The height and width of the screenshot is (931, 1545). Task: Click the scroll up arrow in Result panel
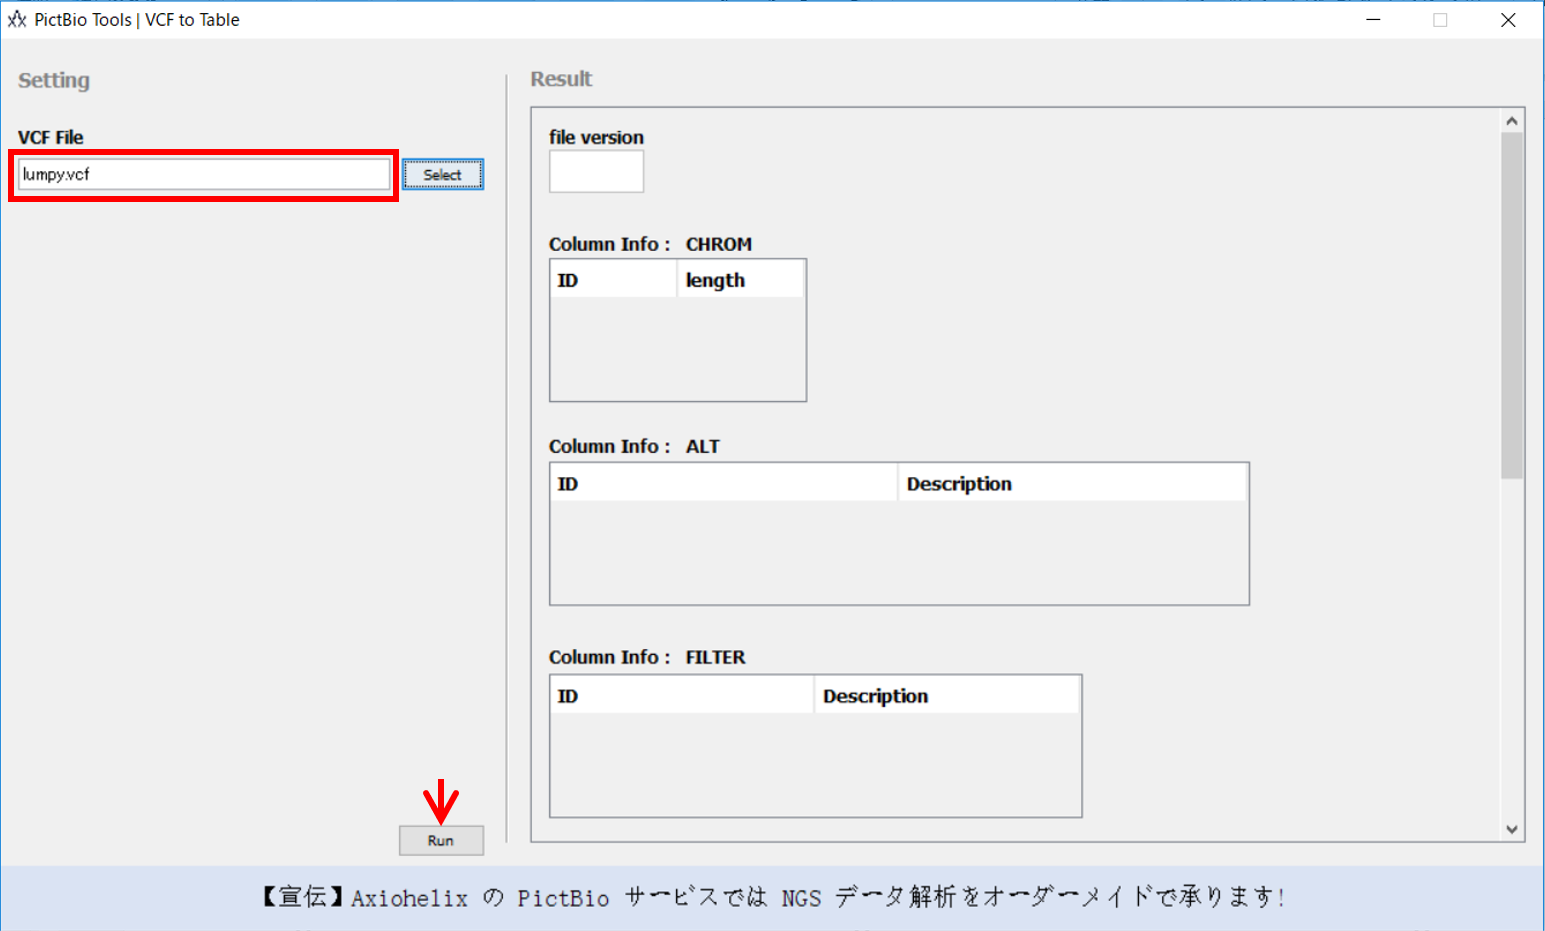1511,121
